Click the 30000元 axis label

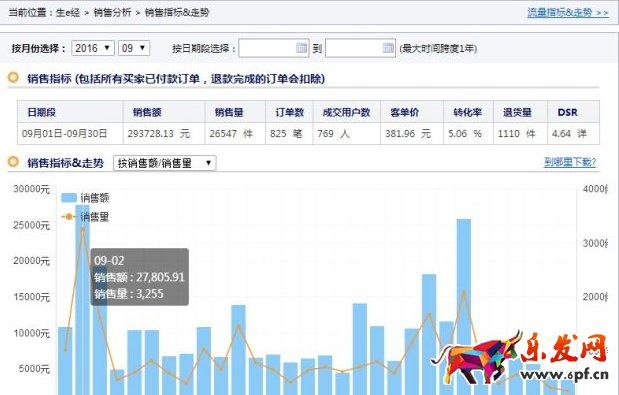point(32,189)
